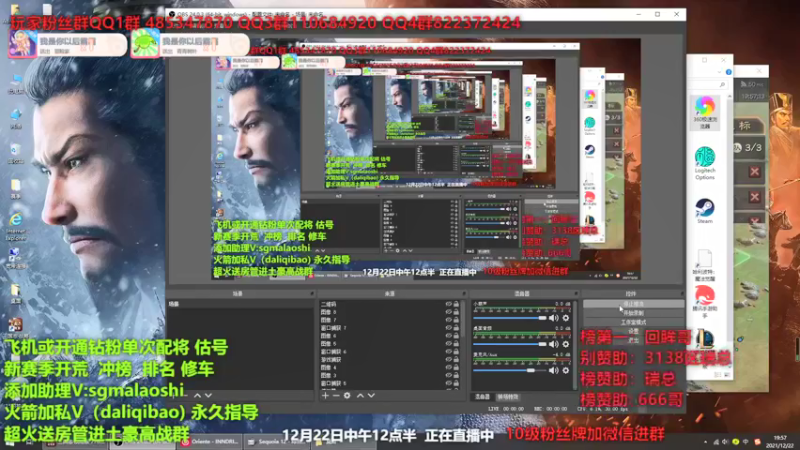Select the 场景 entry in the scenes list

240,304
